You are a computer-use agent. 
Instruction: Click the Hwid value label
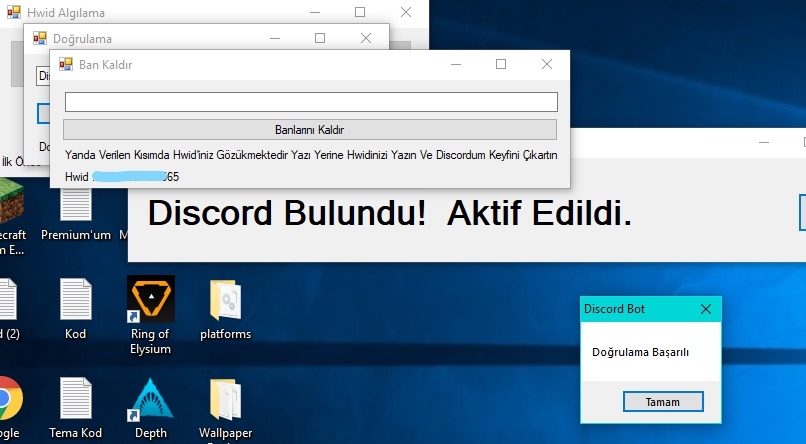click(122, 177)
